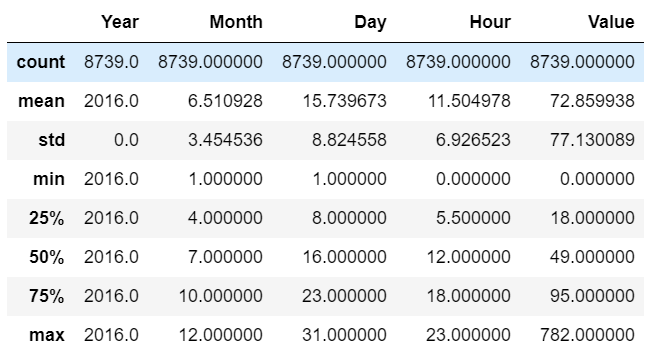Click the Day column header
Screen dimensions: 666x364
pyautogui.click(x=370, y=23)
